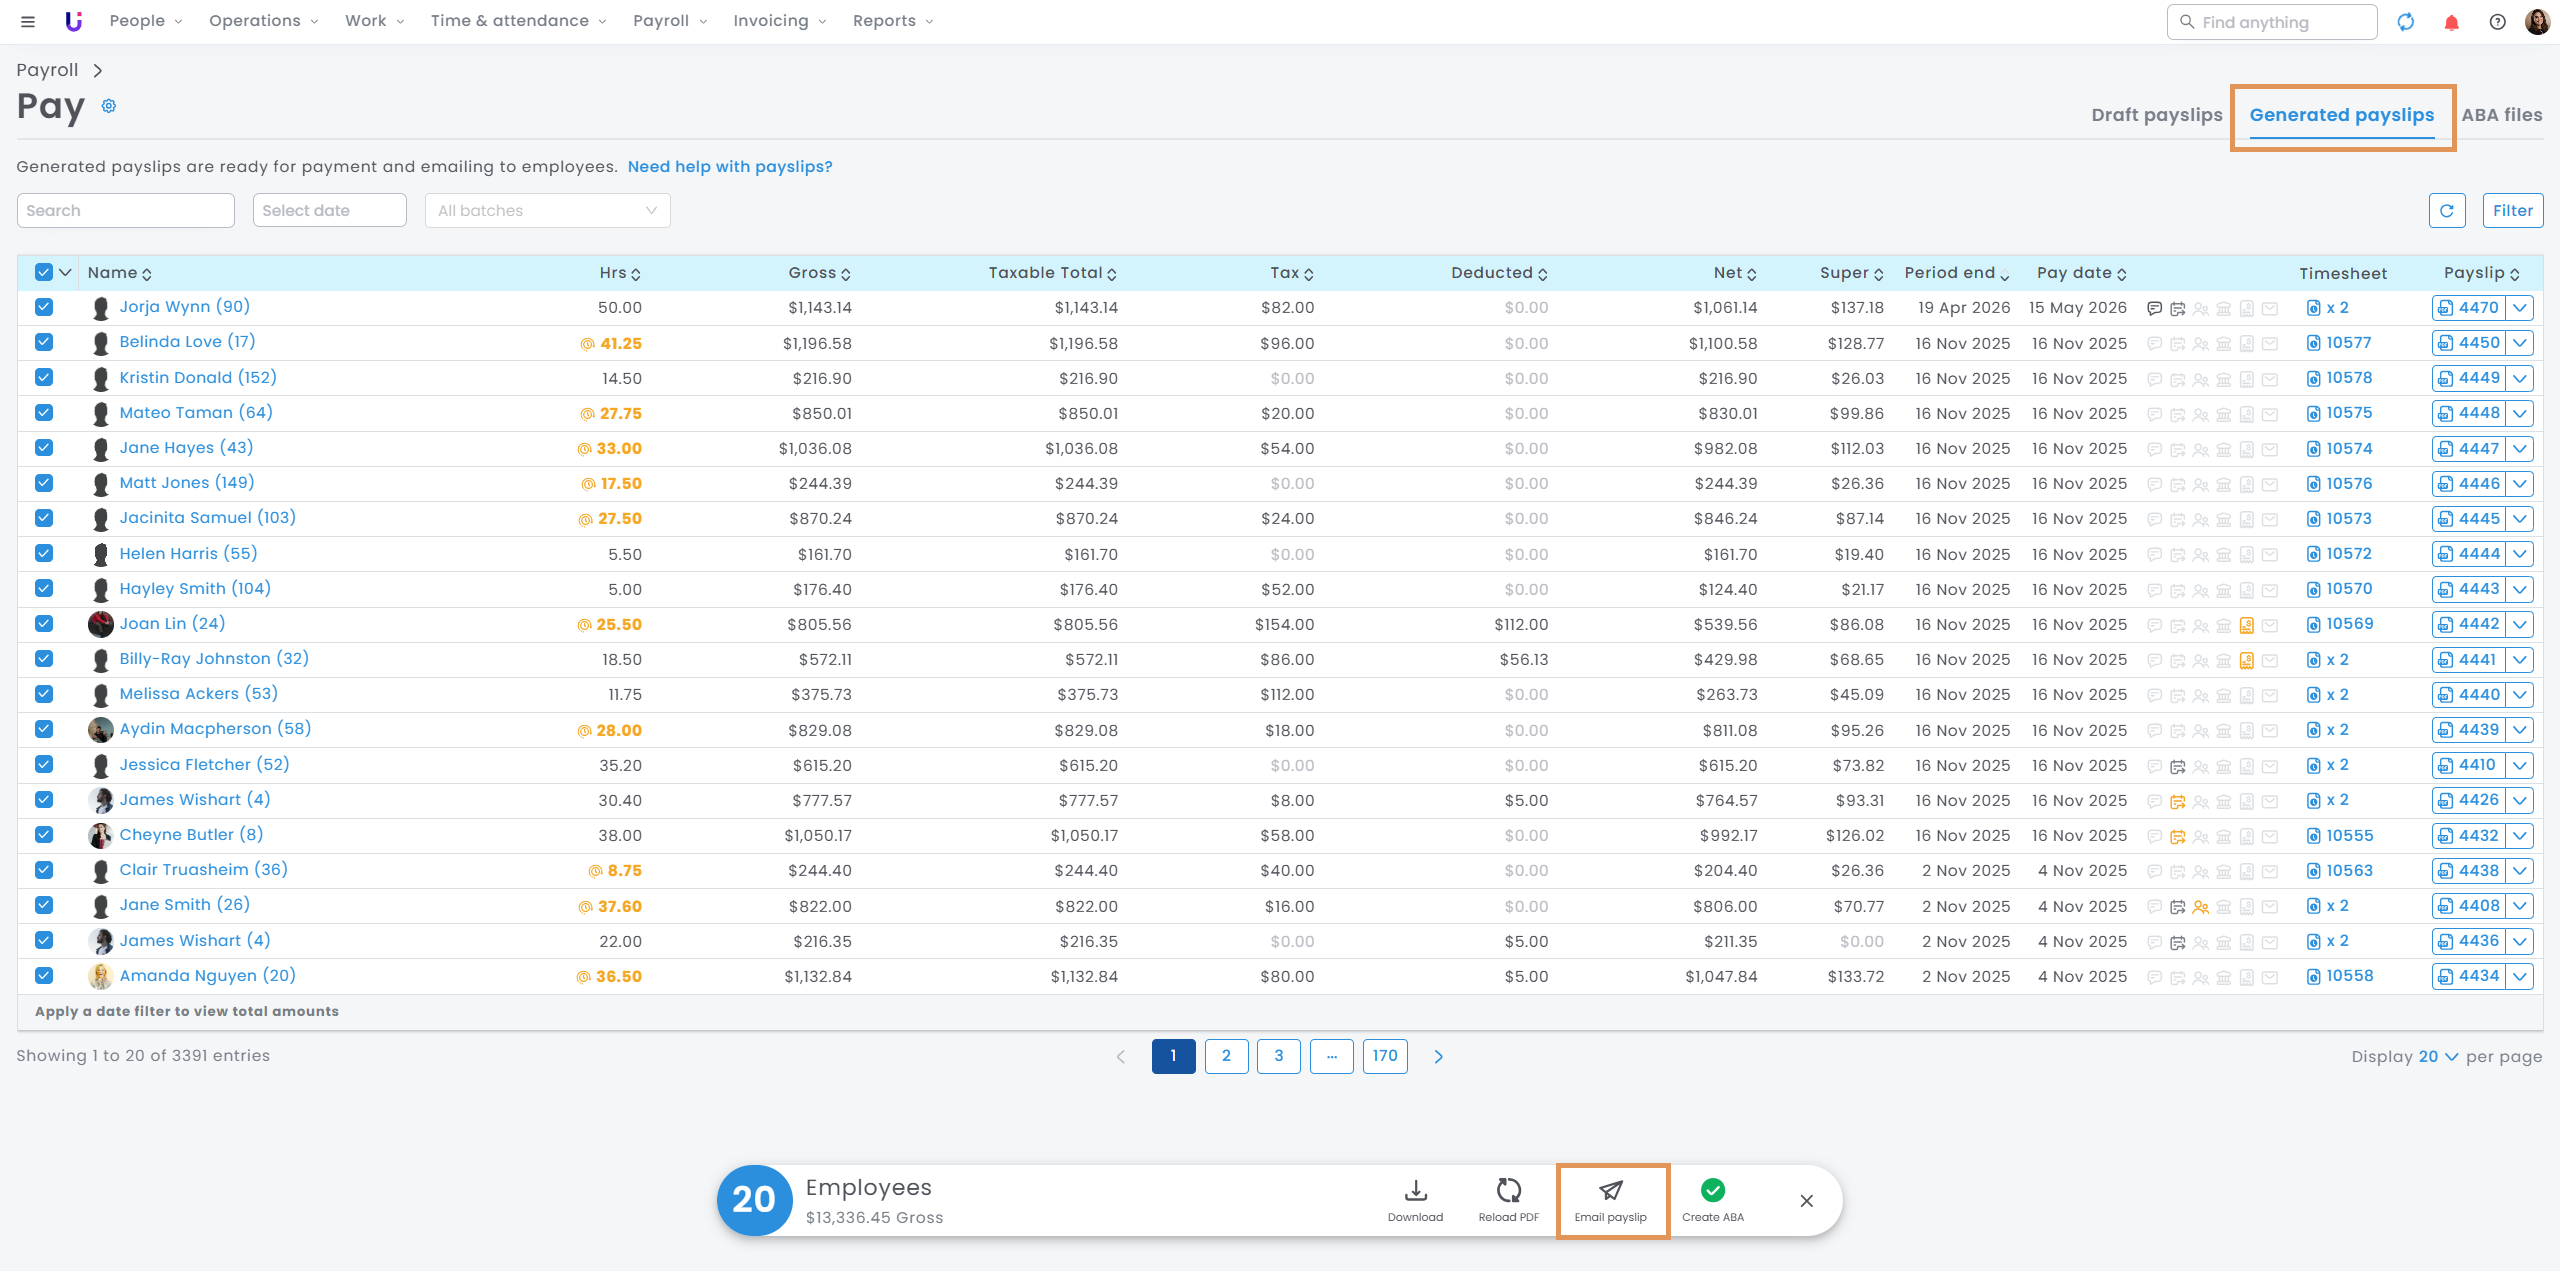Uncheck Jorja Wynn's row checkbox
This screenshot has width=2560, height=1271.
coord(44,307)
